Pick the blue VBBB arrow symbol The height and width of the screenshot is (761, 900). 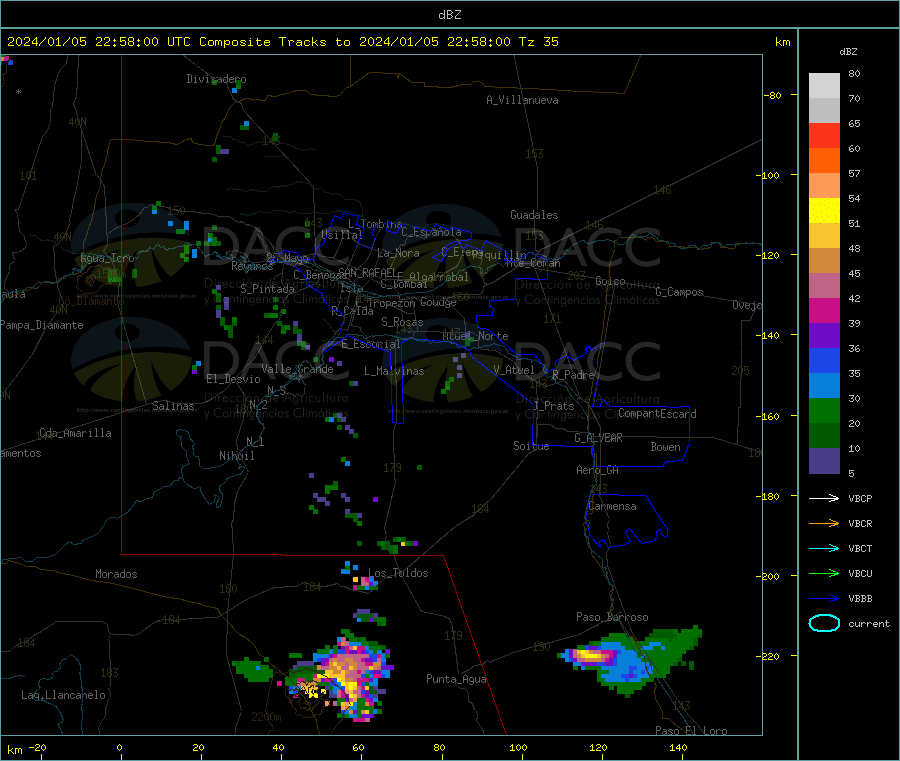(x=824, y=598)
